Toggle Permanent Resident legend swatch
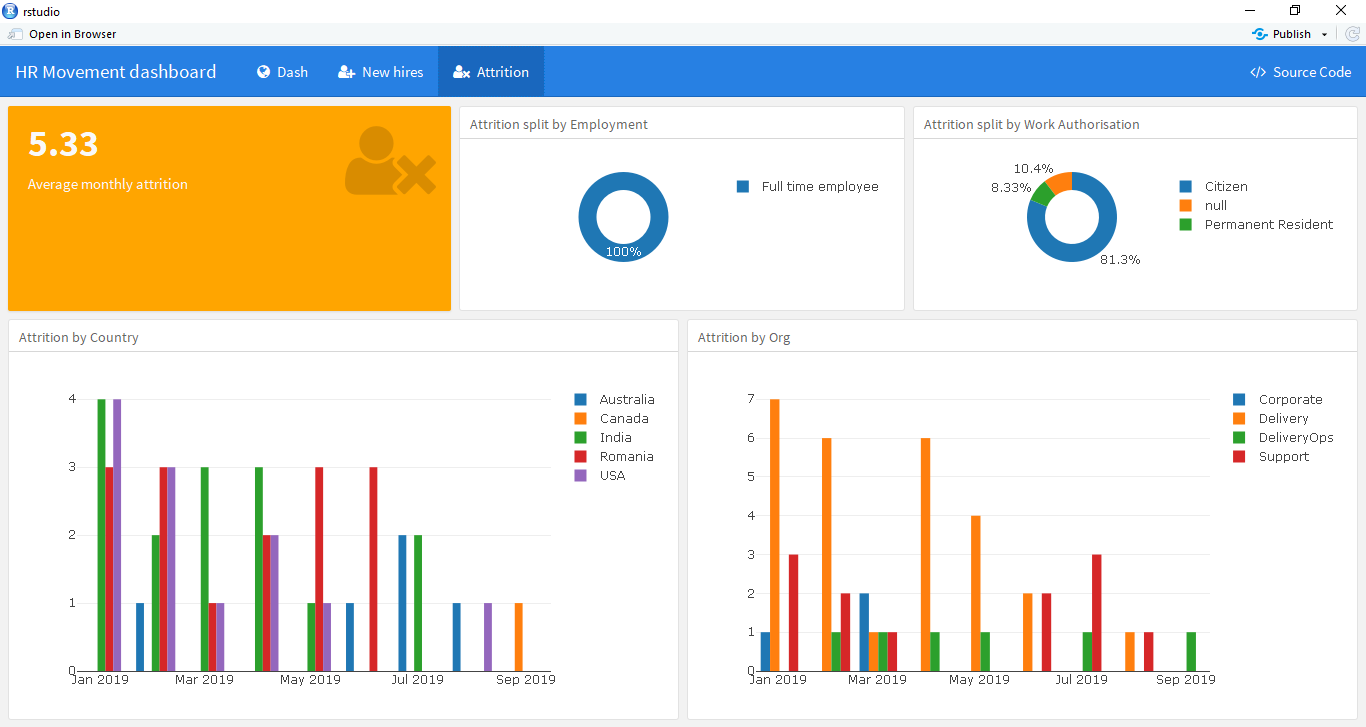Viewport: 1366px width, 727px height. pyautogui.click(x=1186, y=225)
